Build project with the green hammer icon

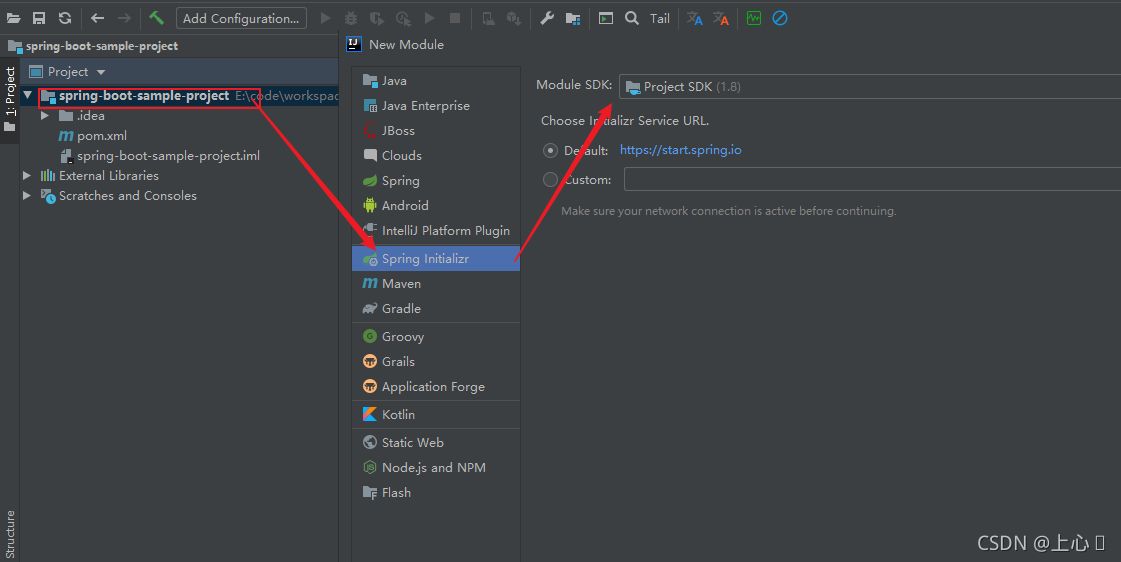click(157, 18)
